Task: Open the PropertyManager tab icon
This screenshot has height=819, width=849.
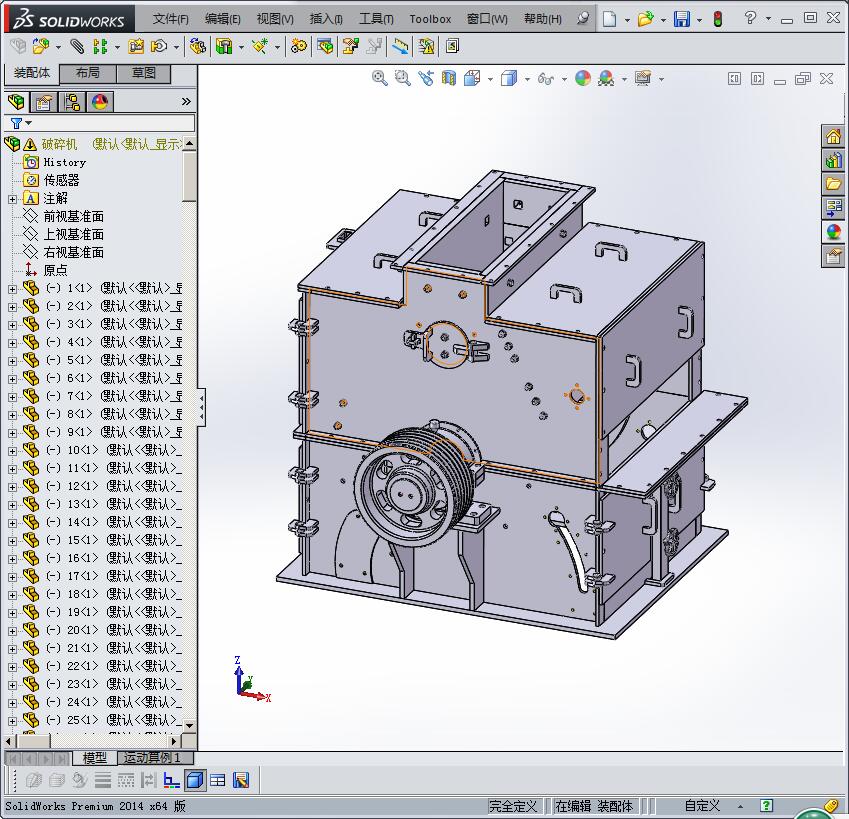Action: coord(44,102)
